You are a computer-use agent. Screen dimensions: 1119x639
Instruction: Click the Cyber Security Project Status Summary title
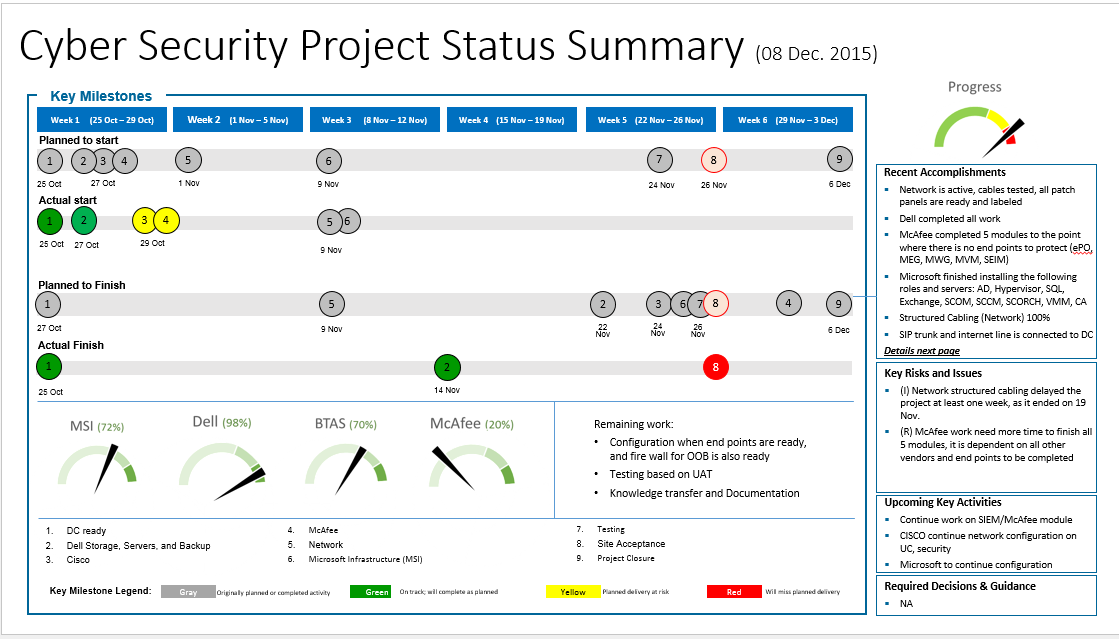pyautogui.click(x=380, y=47)
